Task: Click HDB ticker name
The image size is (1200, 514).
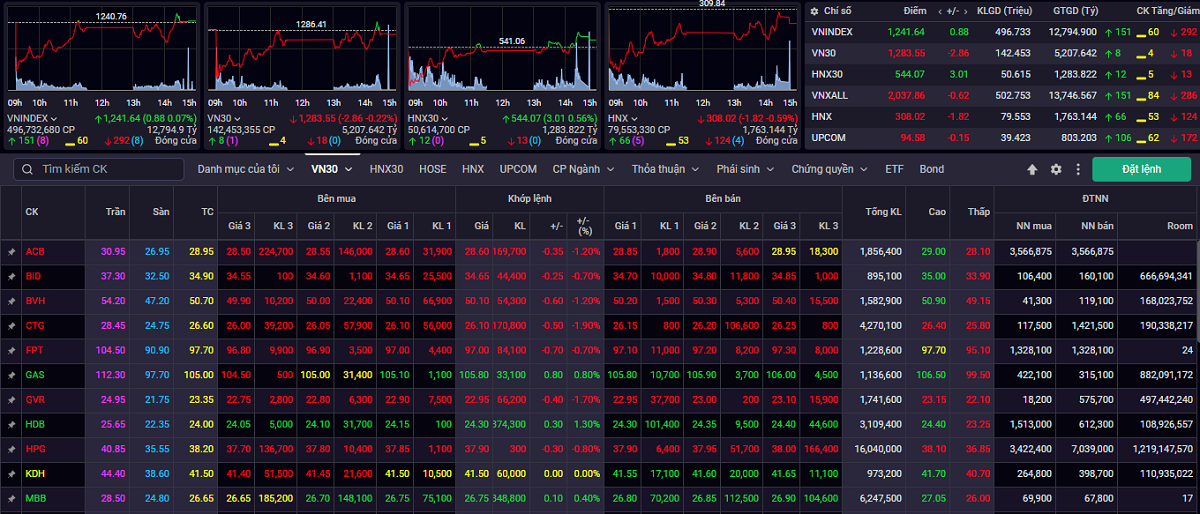Action: (35, 423)
